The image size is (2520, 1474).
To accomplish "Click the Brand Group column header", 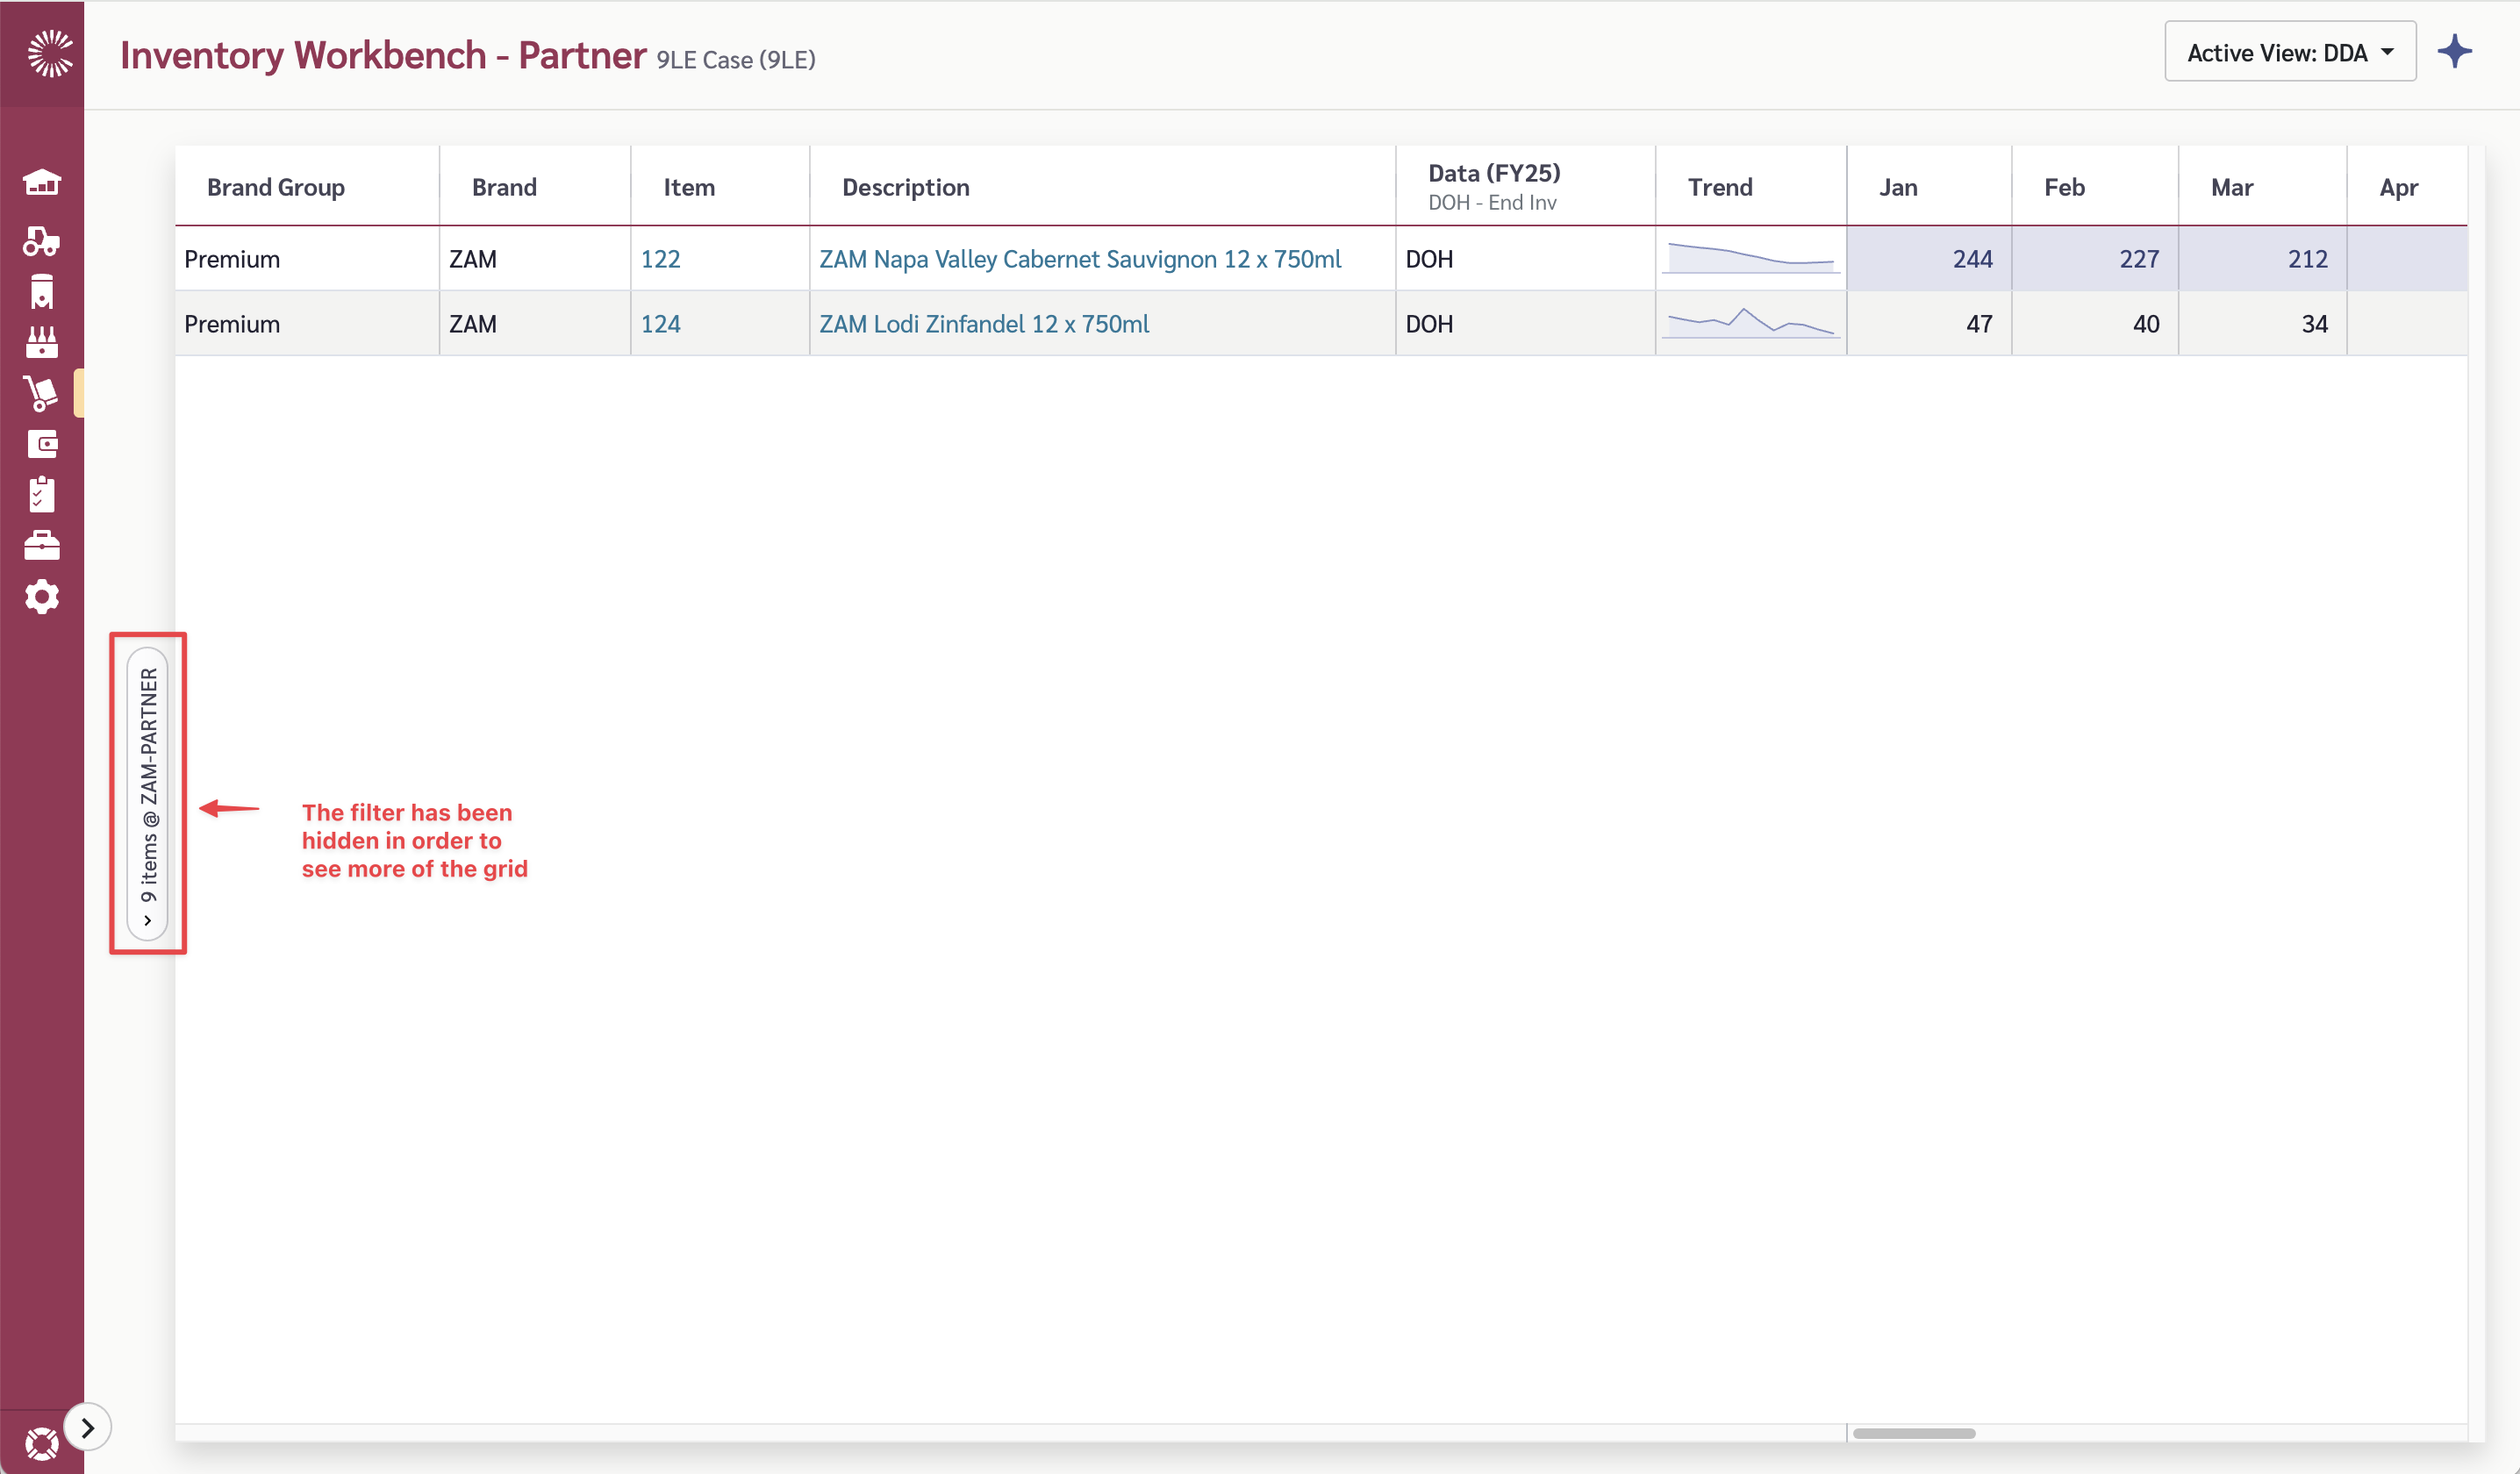I will click(x=276, y=187).
